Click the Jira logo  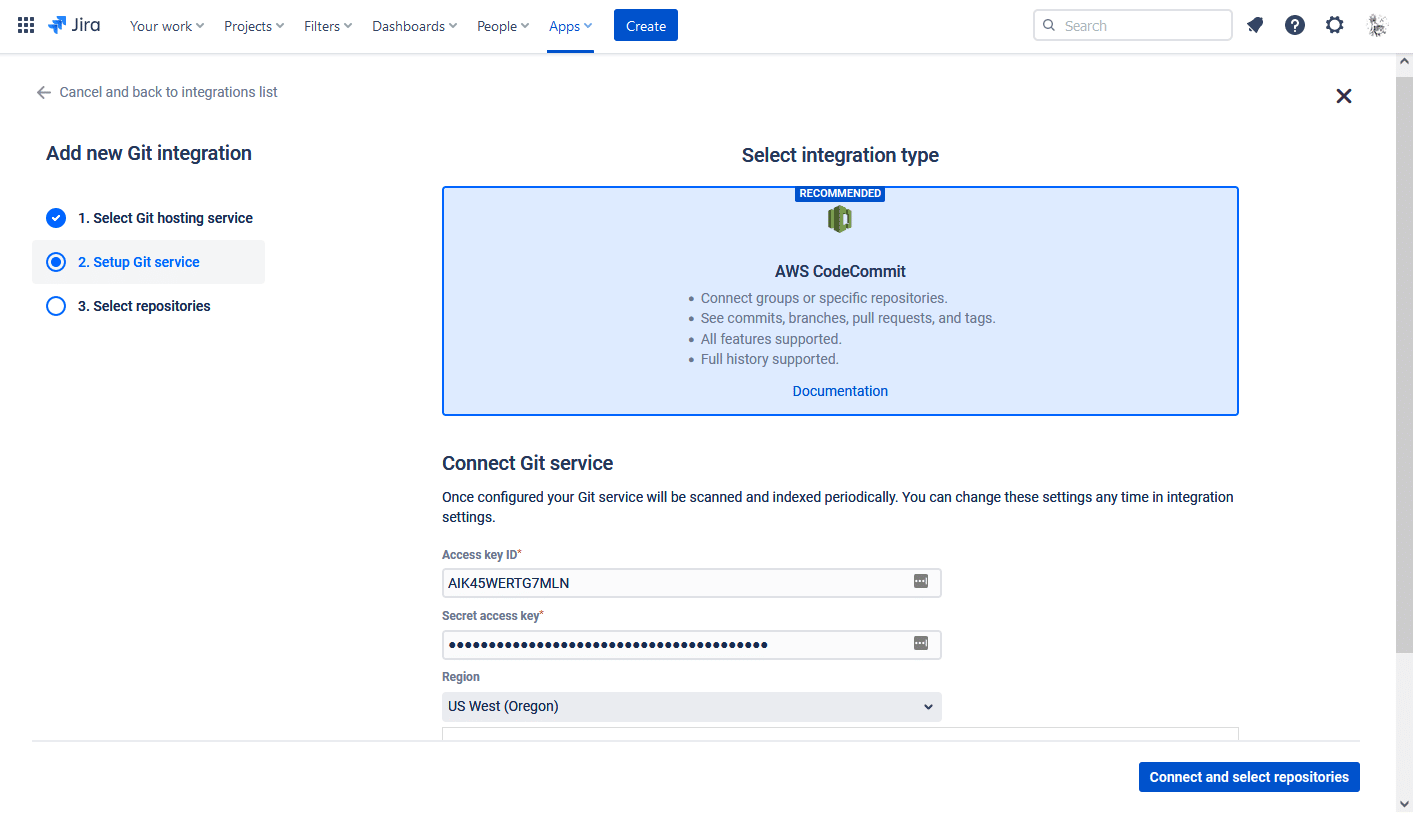point(74,25)
